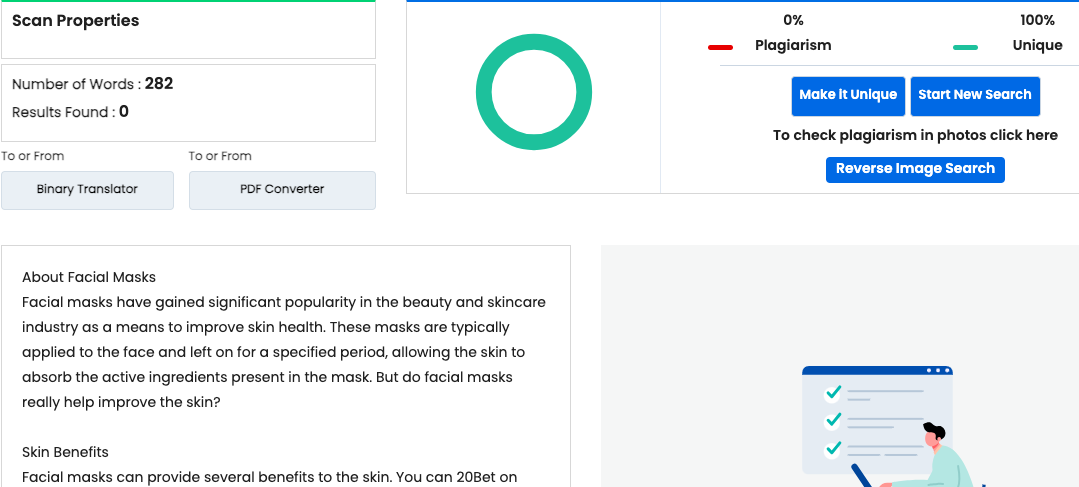
Task: Click the 100% Unique percentage label
Action: coord(1037,20)
